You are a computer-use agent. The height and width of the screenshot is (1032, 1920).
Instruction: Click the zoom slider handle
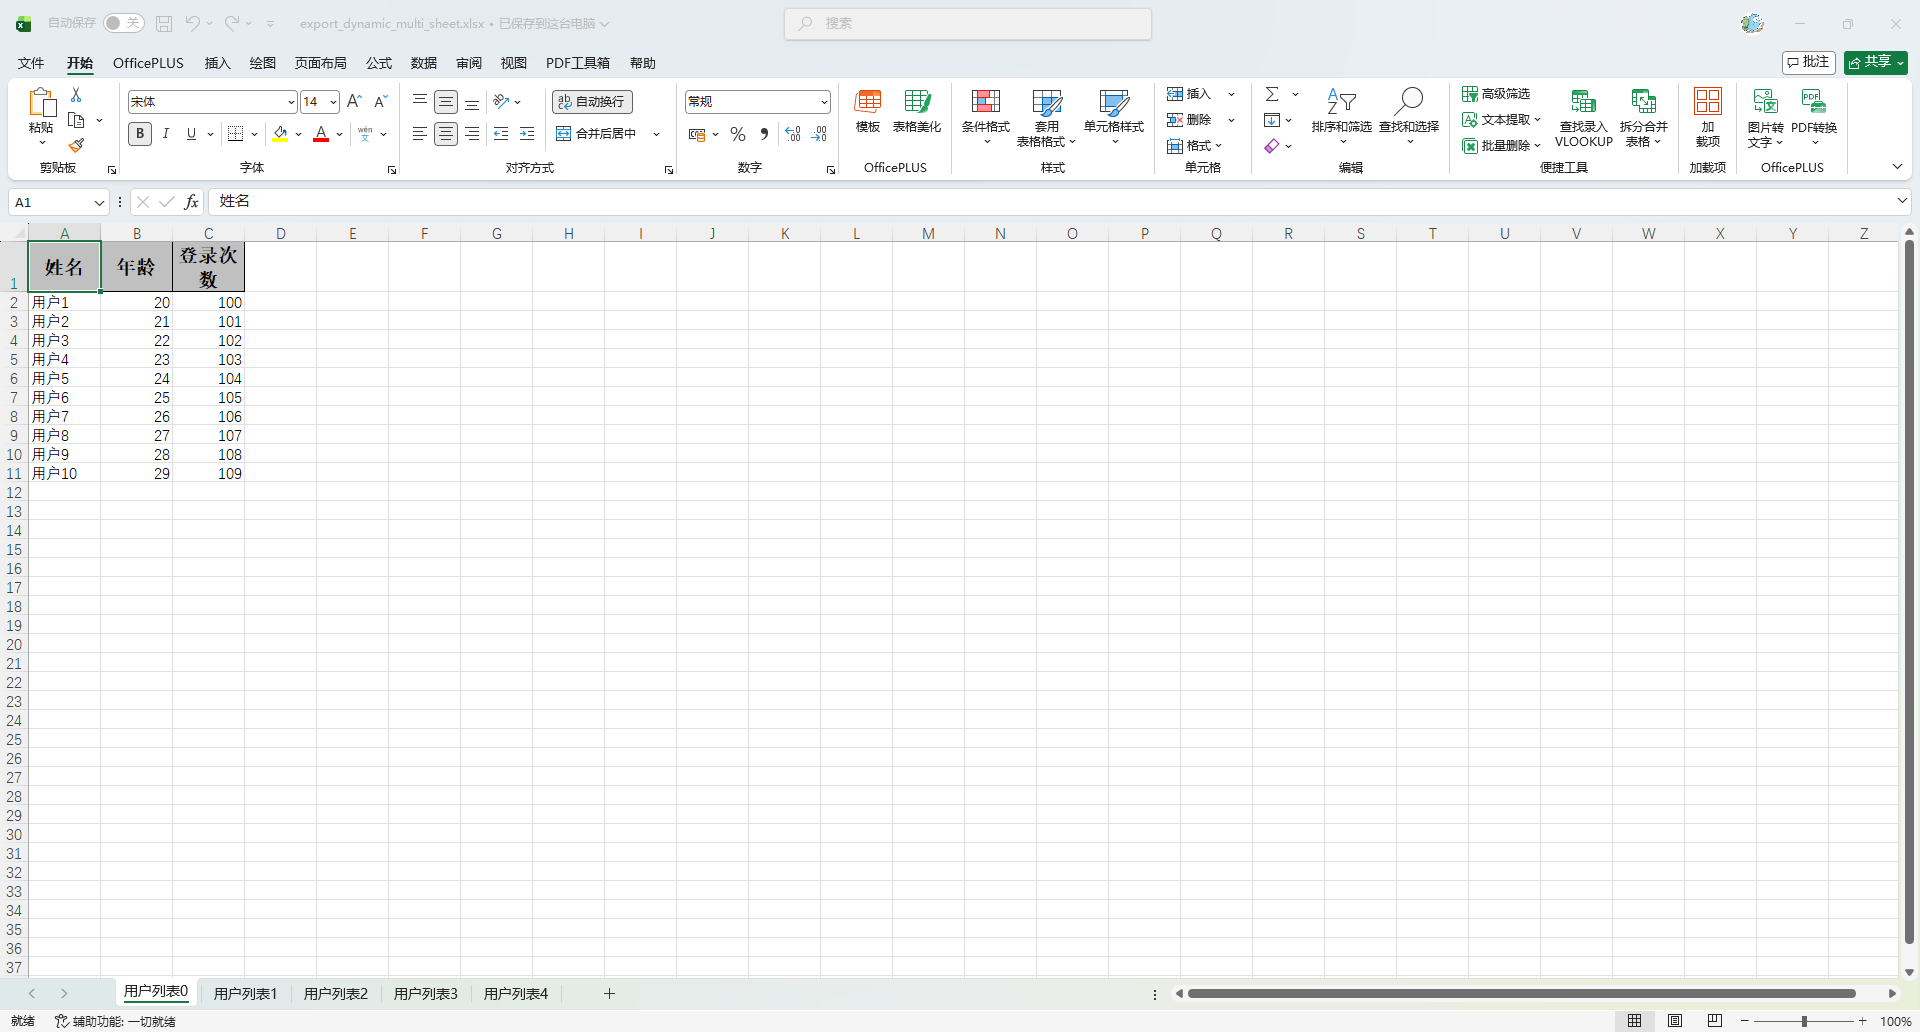pos(1804,1021)
